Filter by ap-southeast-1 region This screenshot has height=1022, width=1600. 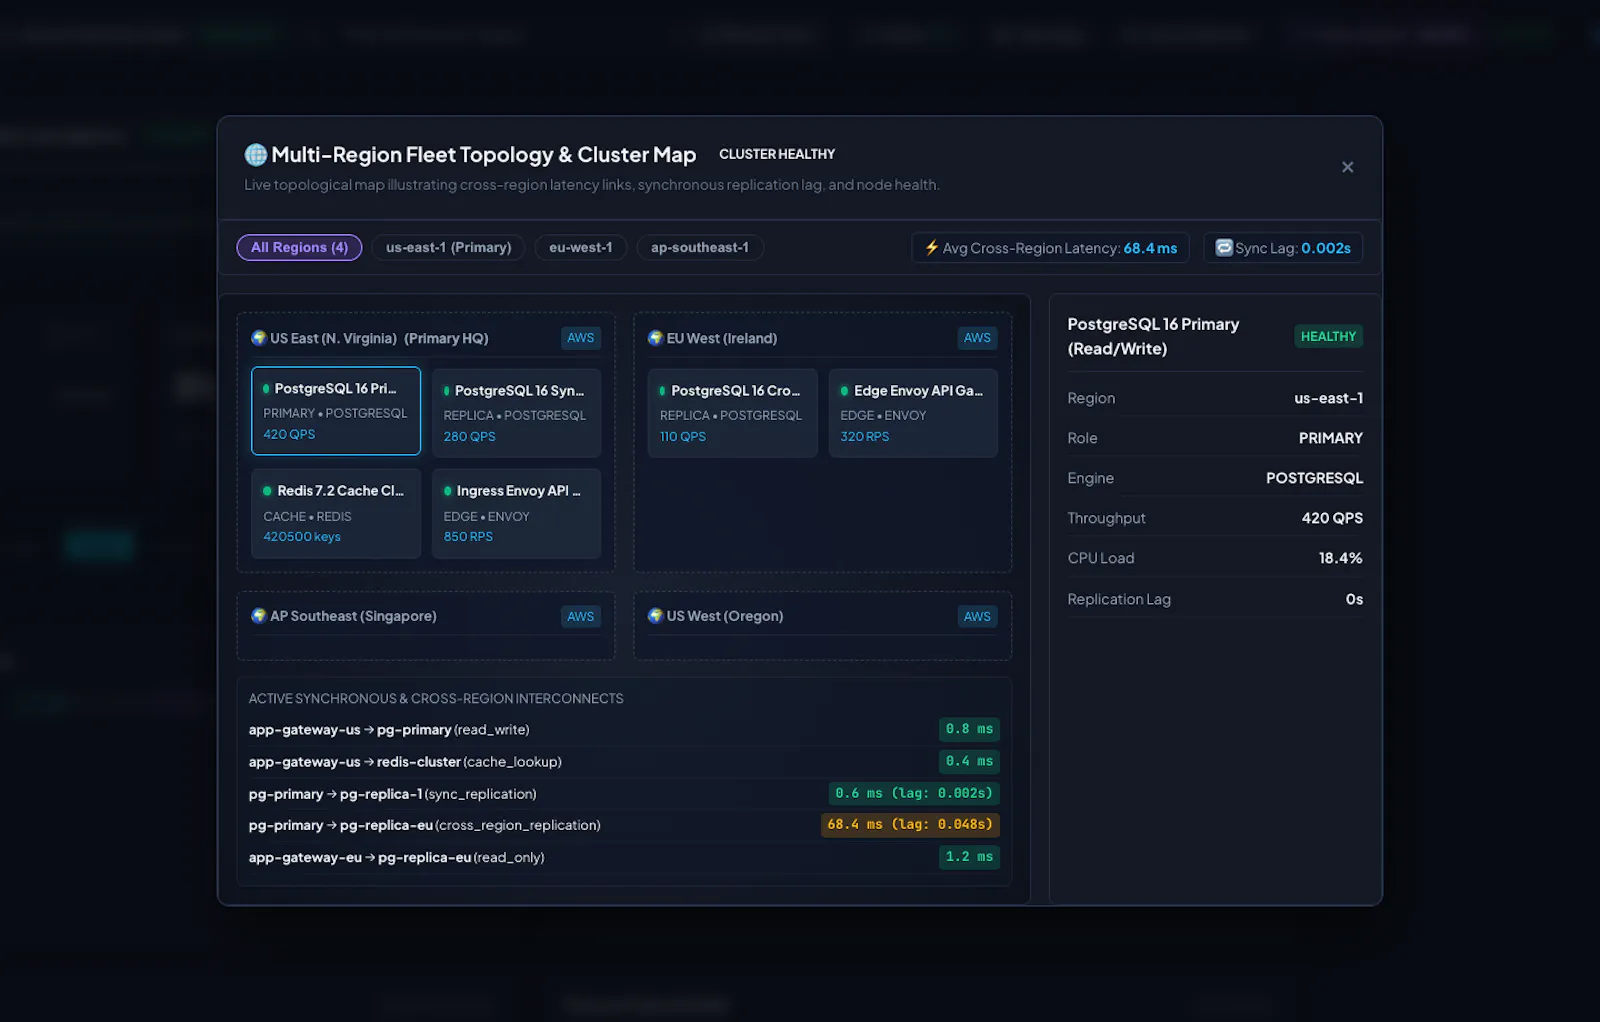point(699,247)
